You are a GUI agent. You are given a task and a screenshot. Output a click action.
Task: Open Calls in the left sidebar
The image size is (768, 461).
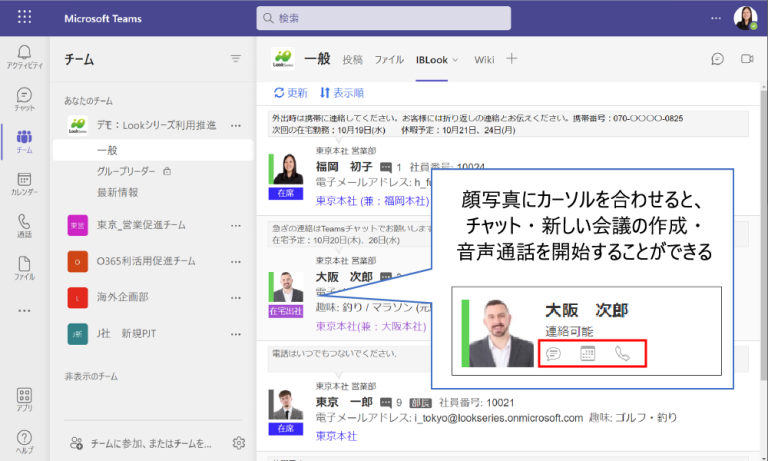pos(24,225)
